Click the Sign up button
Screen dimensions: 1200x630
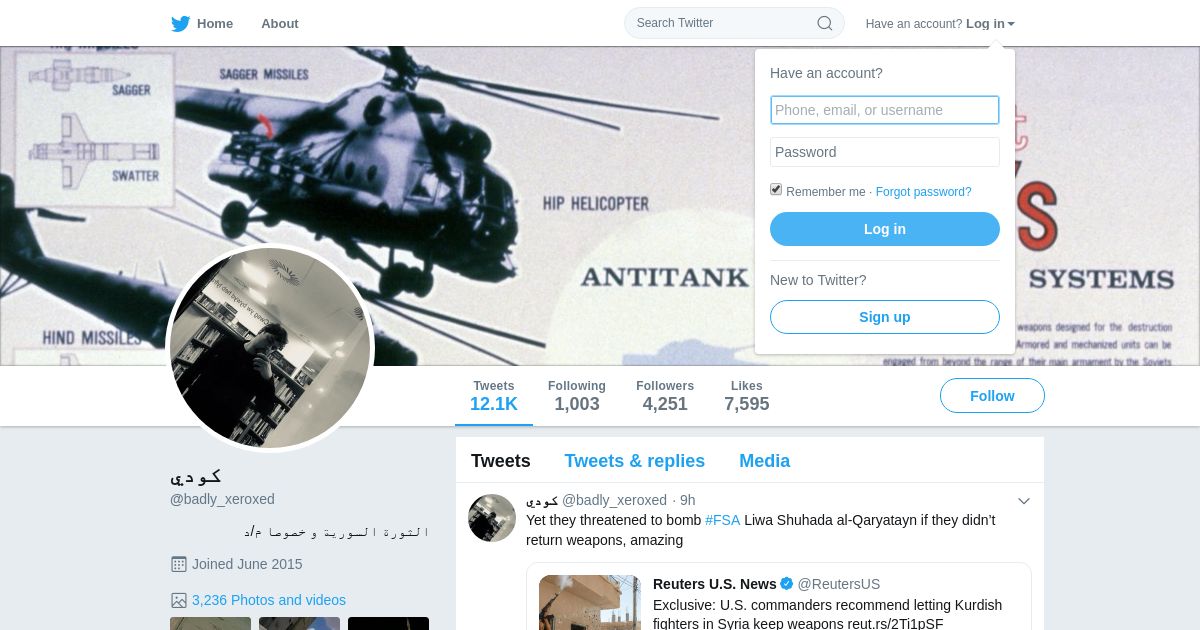point(885,317)
